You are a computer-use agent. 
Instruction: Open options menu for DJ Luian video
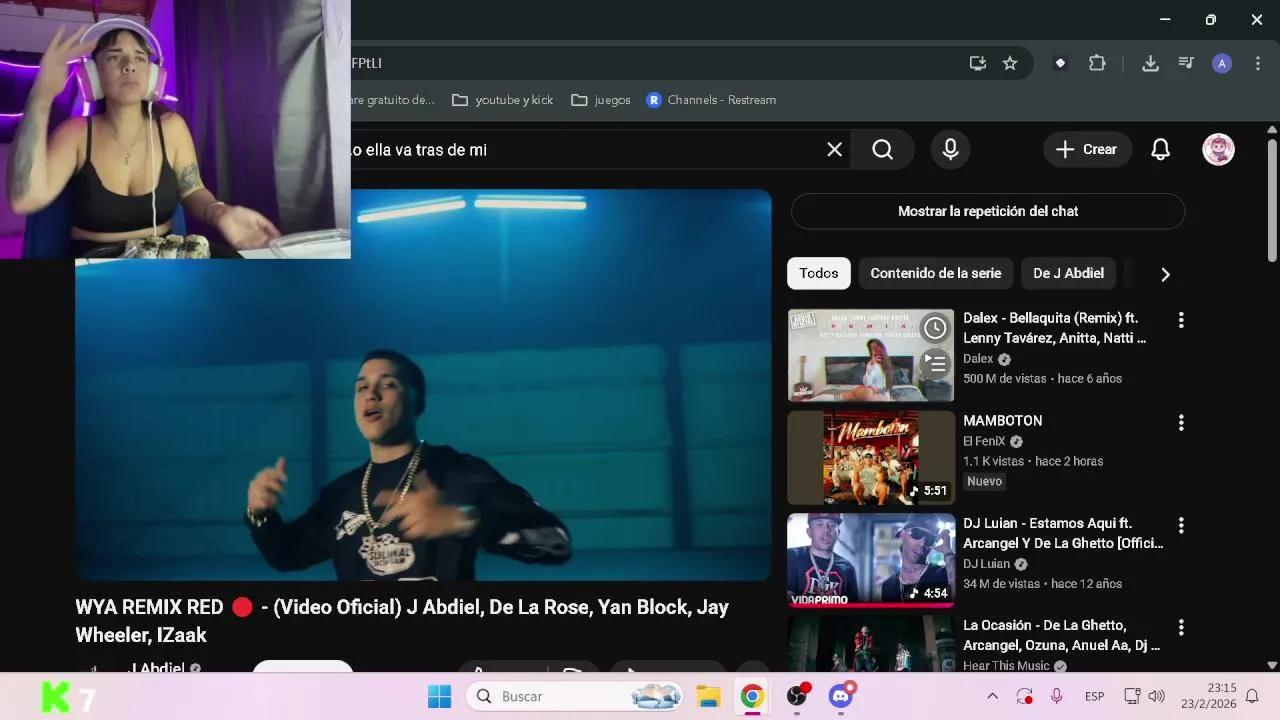pos(1181,525)
